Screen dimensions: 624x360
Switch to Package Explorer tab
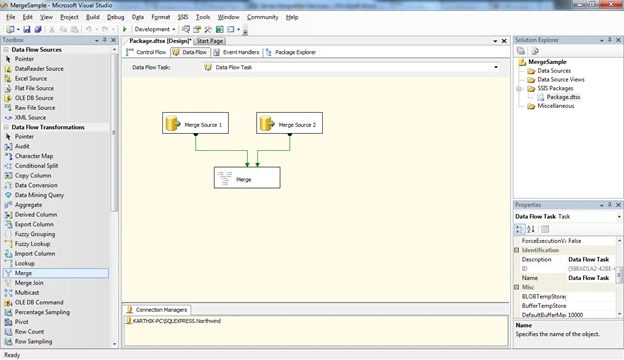coord(291,52)
